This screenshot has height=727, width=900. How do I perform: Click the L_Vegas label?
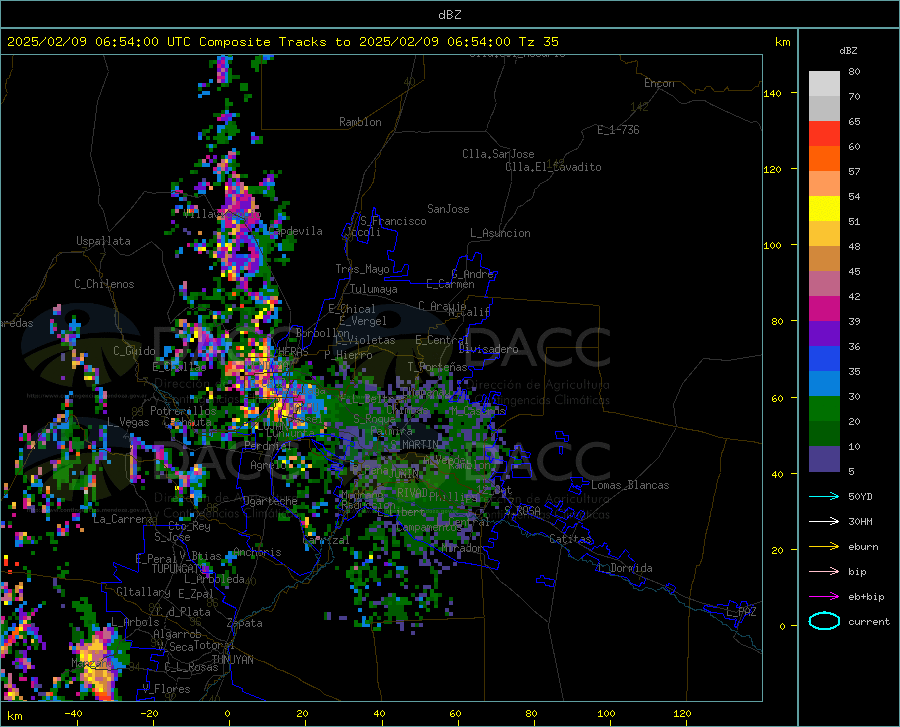[x=128, y=422]
